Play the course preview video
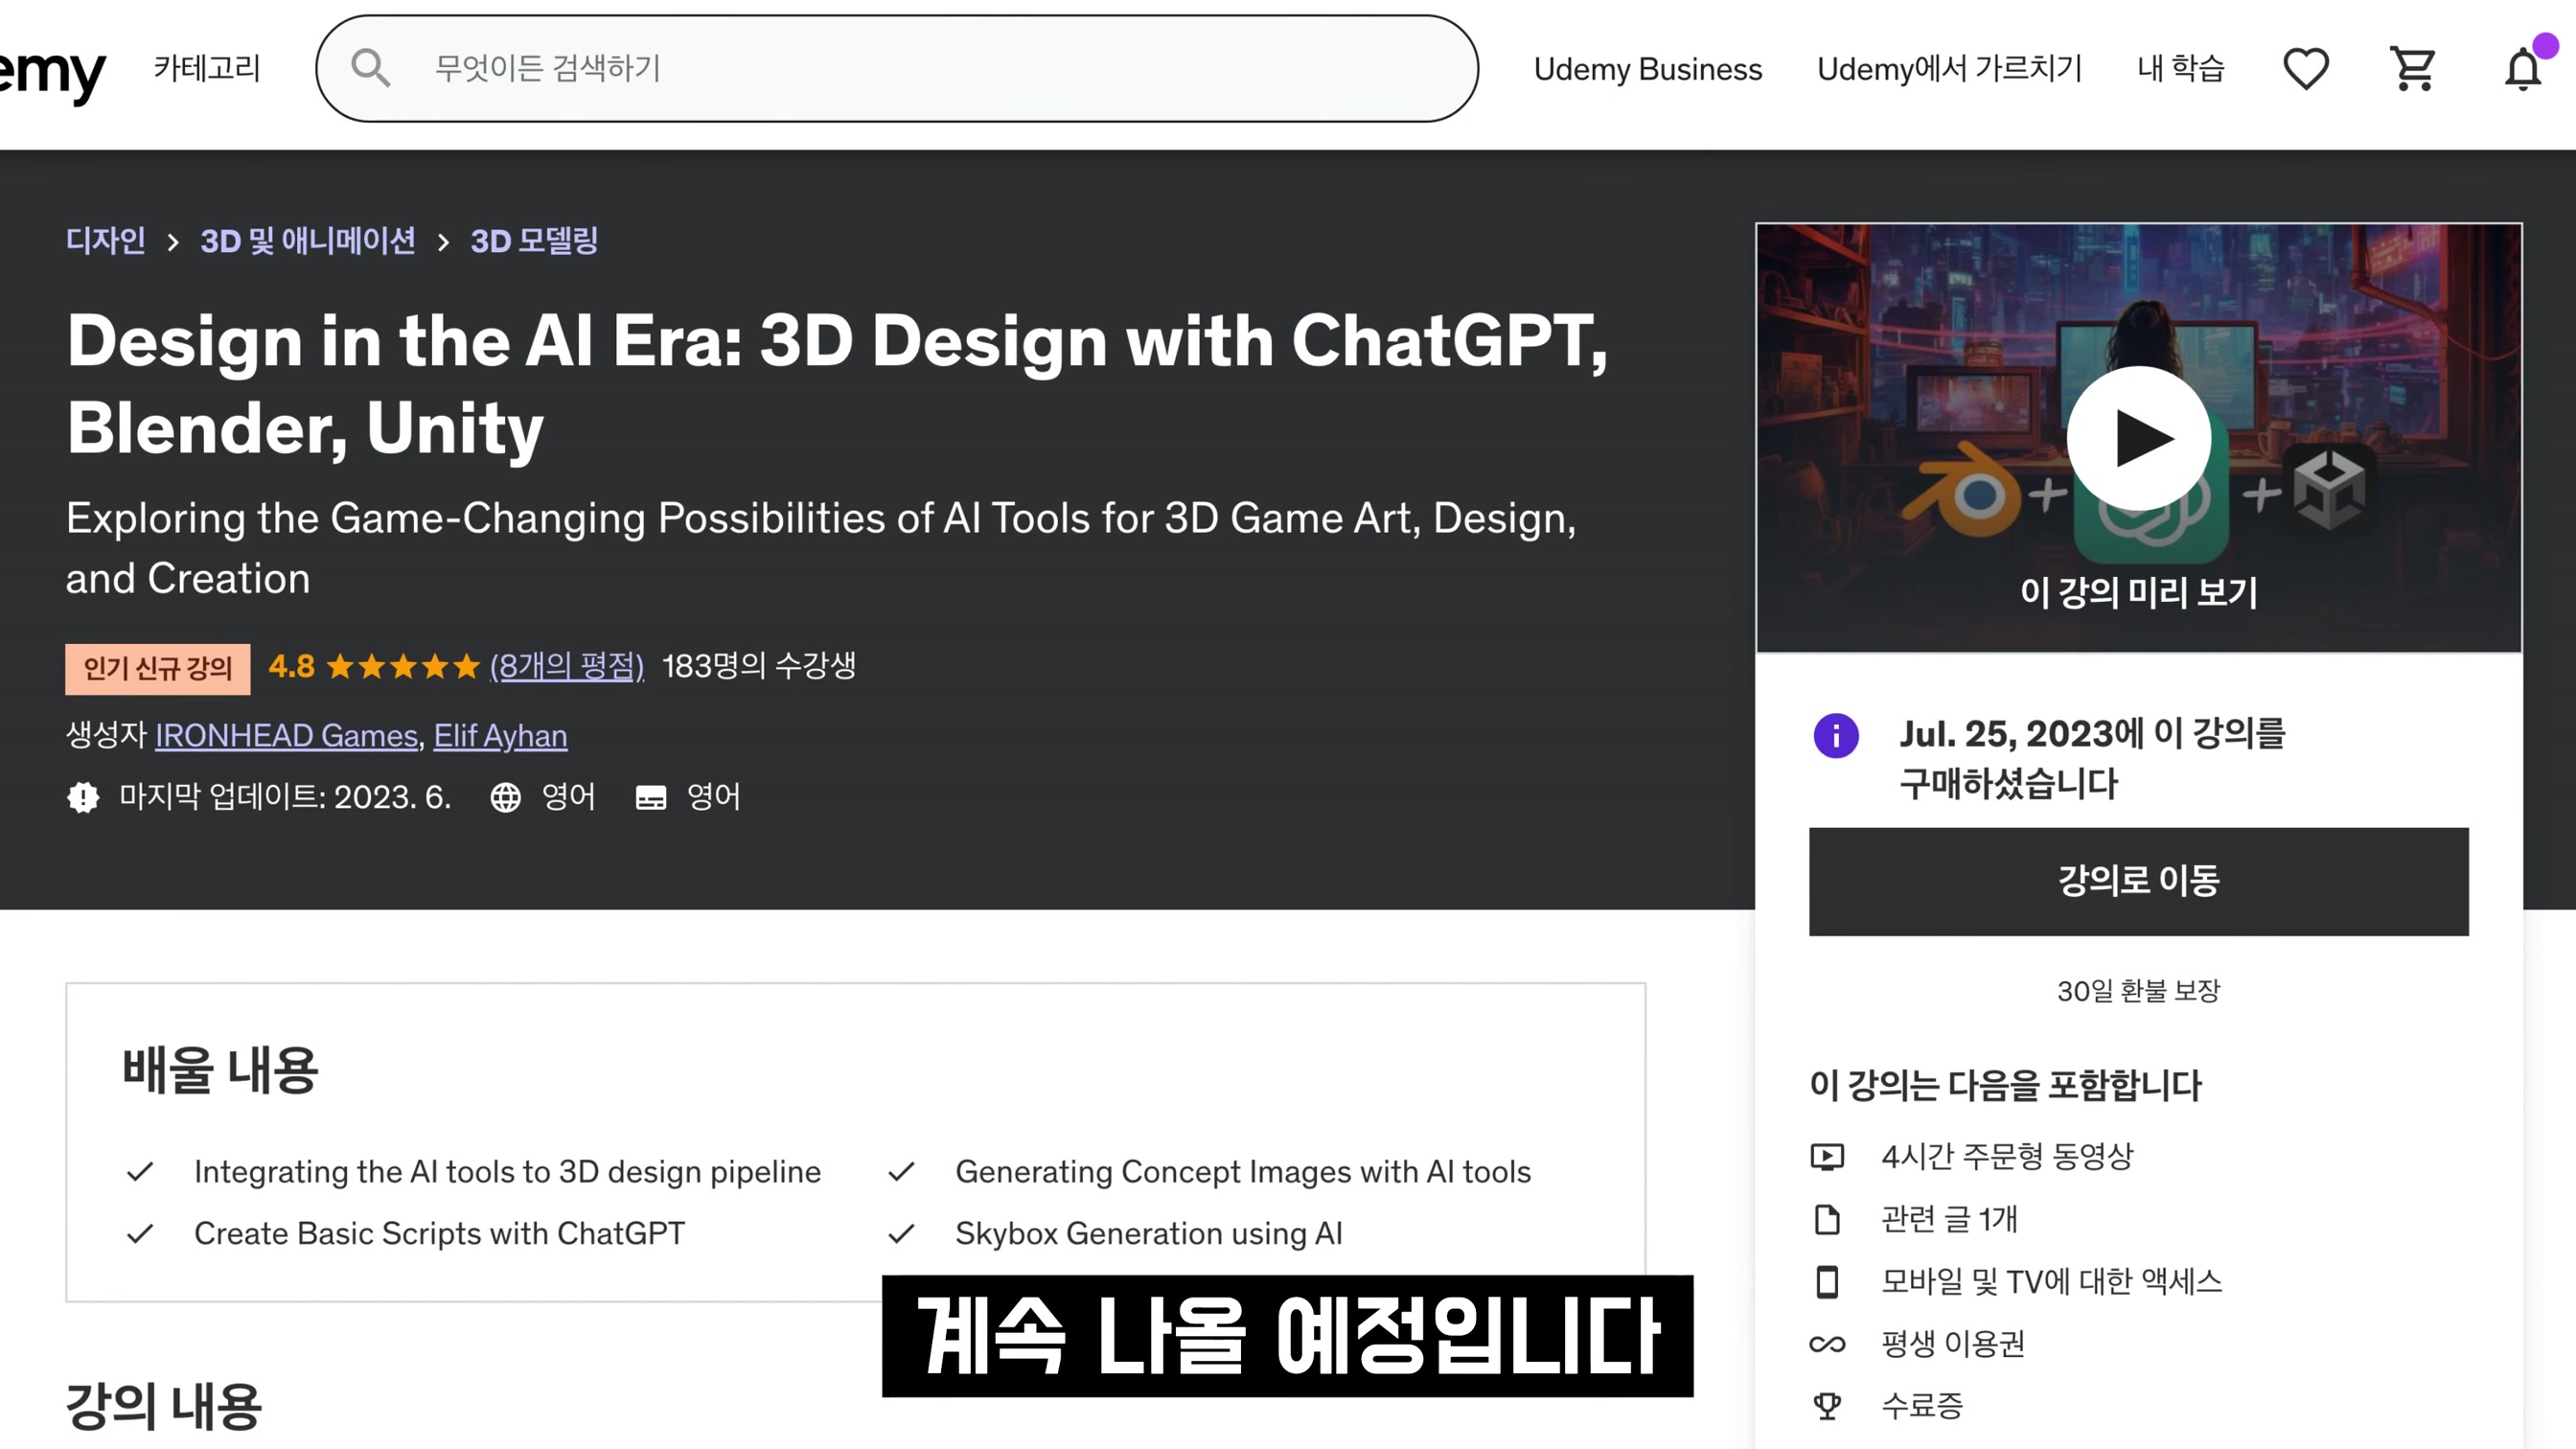This screenshot has height=1449, width=2576. click(2138, 438)
